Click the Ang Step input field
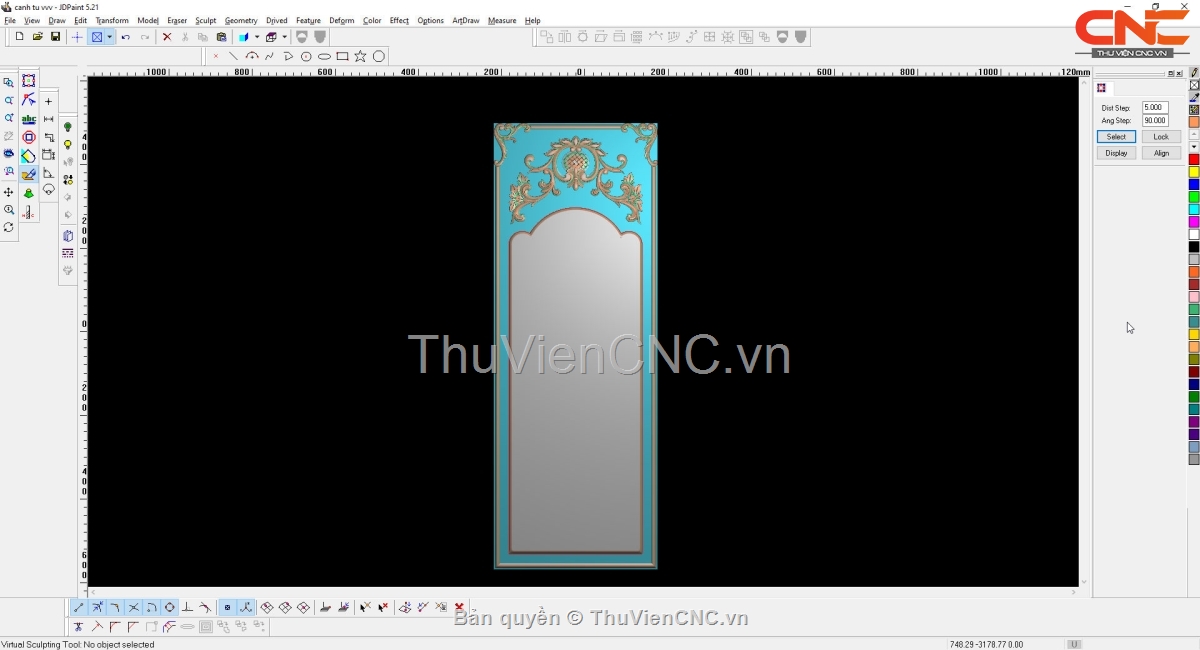 [x=1155, y=121]
